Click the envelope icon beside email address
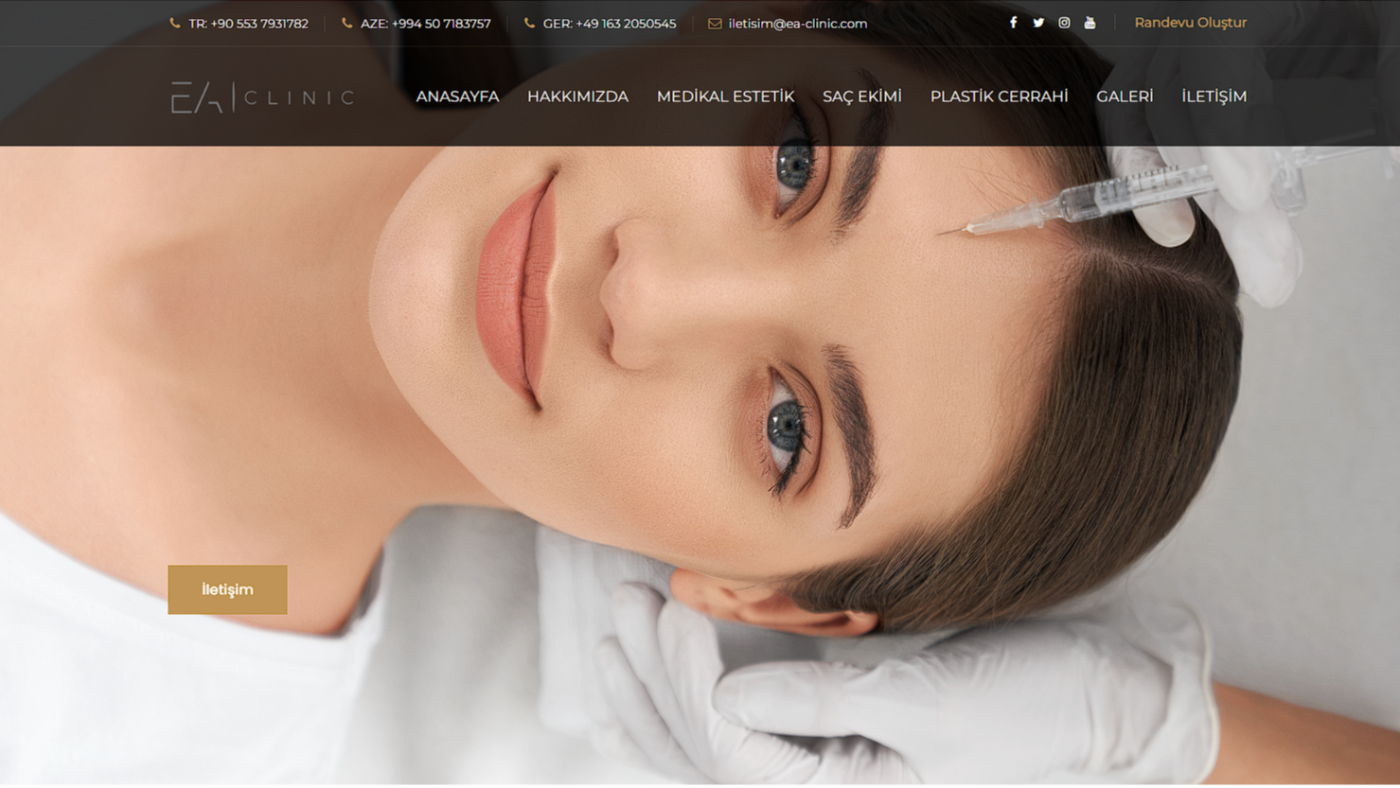Viewport: 1400px width, 788px height. click(714, 24)
